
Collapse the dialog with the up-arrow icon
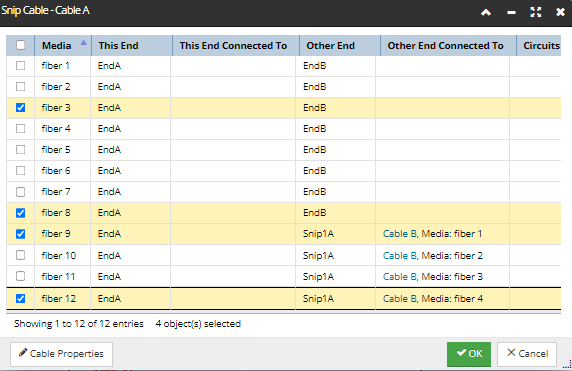[x=486, y=12]
